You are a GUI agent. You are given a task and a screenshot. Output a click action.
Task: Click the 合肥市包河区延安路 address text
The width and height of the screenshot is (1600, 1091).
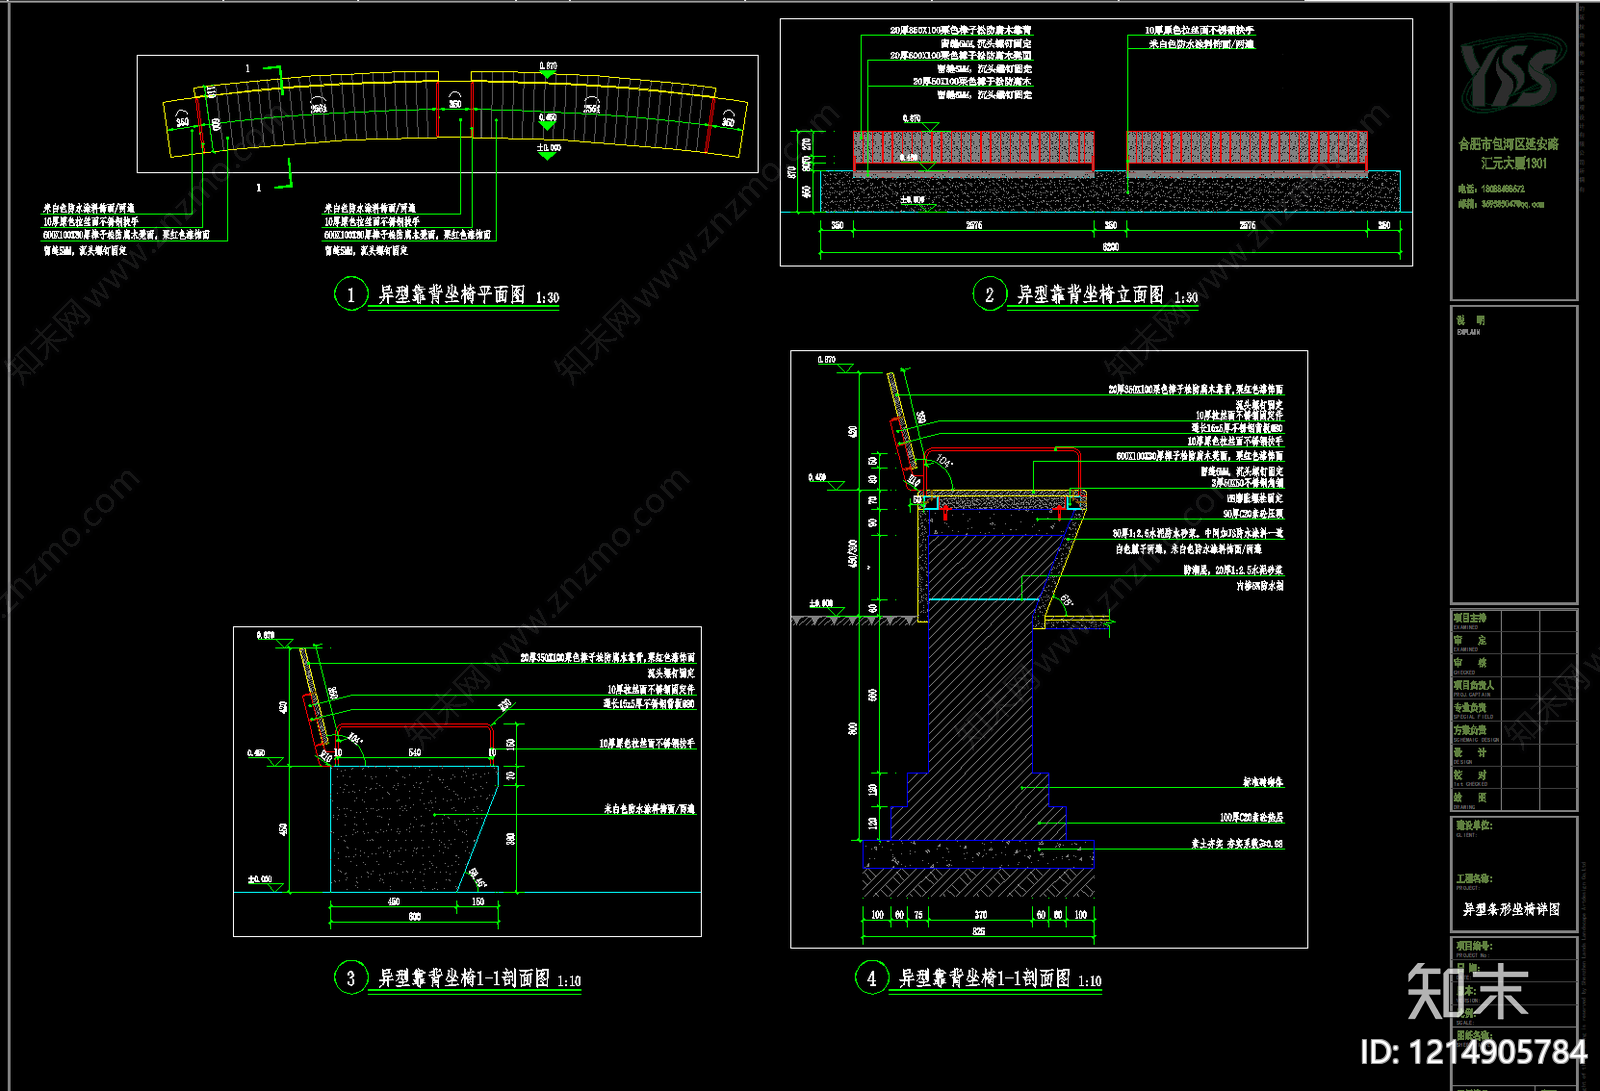point(1508,144)
